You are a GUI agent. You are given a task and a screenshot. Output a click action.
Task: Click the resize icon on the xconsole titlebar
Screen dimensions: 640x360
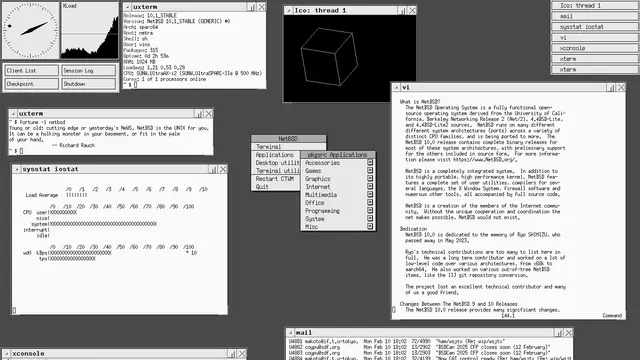[x=232, y=353]
